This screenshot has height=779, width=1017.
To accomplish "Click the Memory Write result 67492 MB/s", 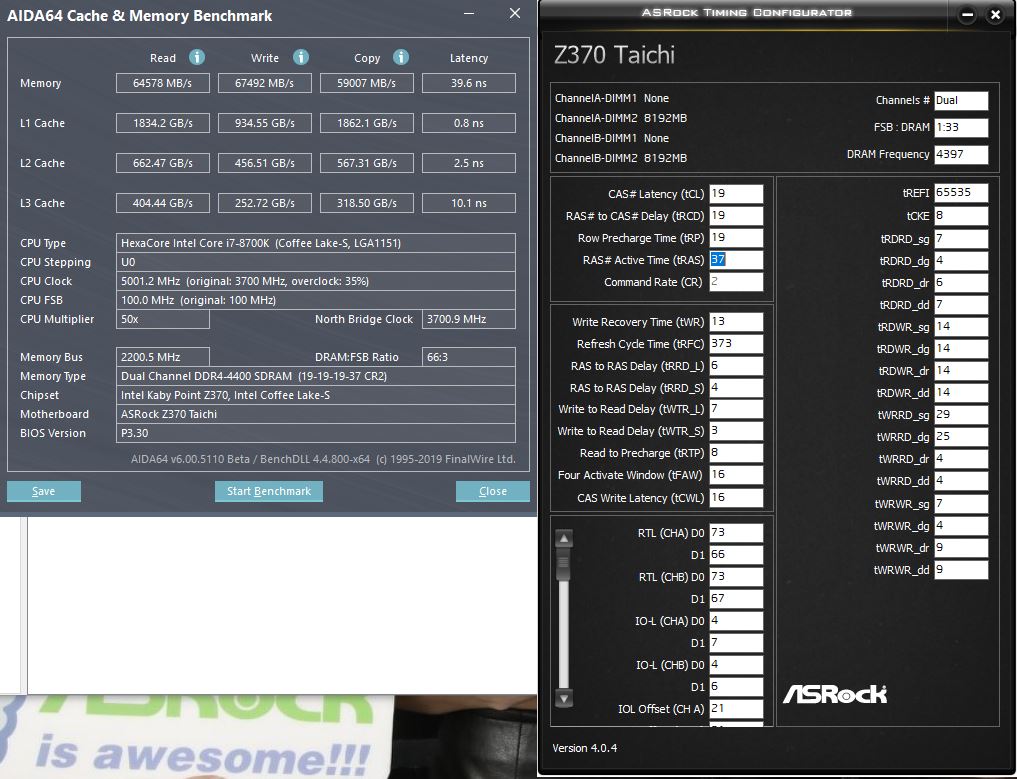I will tap(265, 83).
